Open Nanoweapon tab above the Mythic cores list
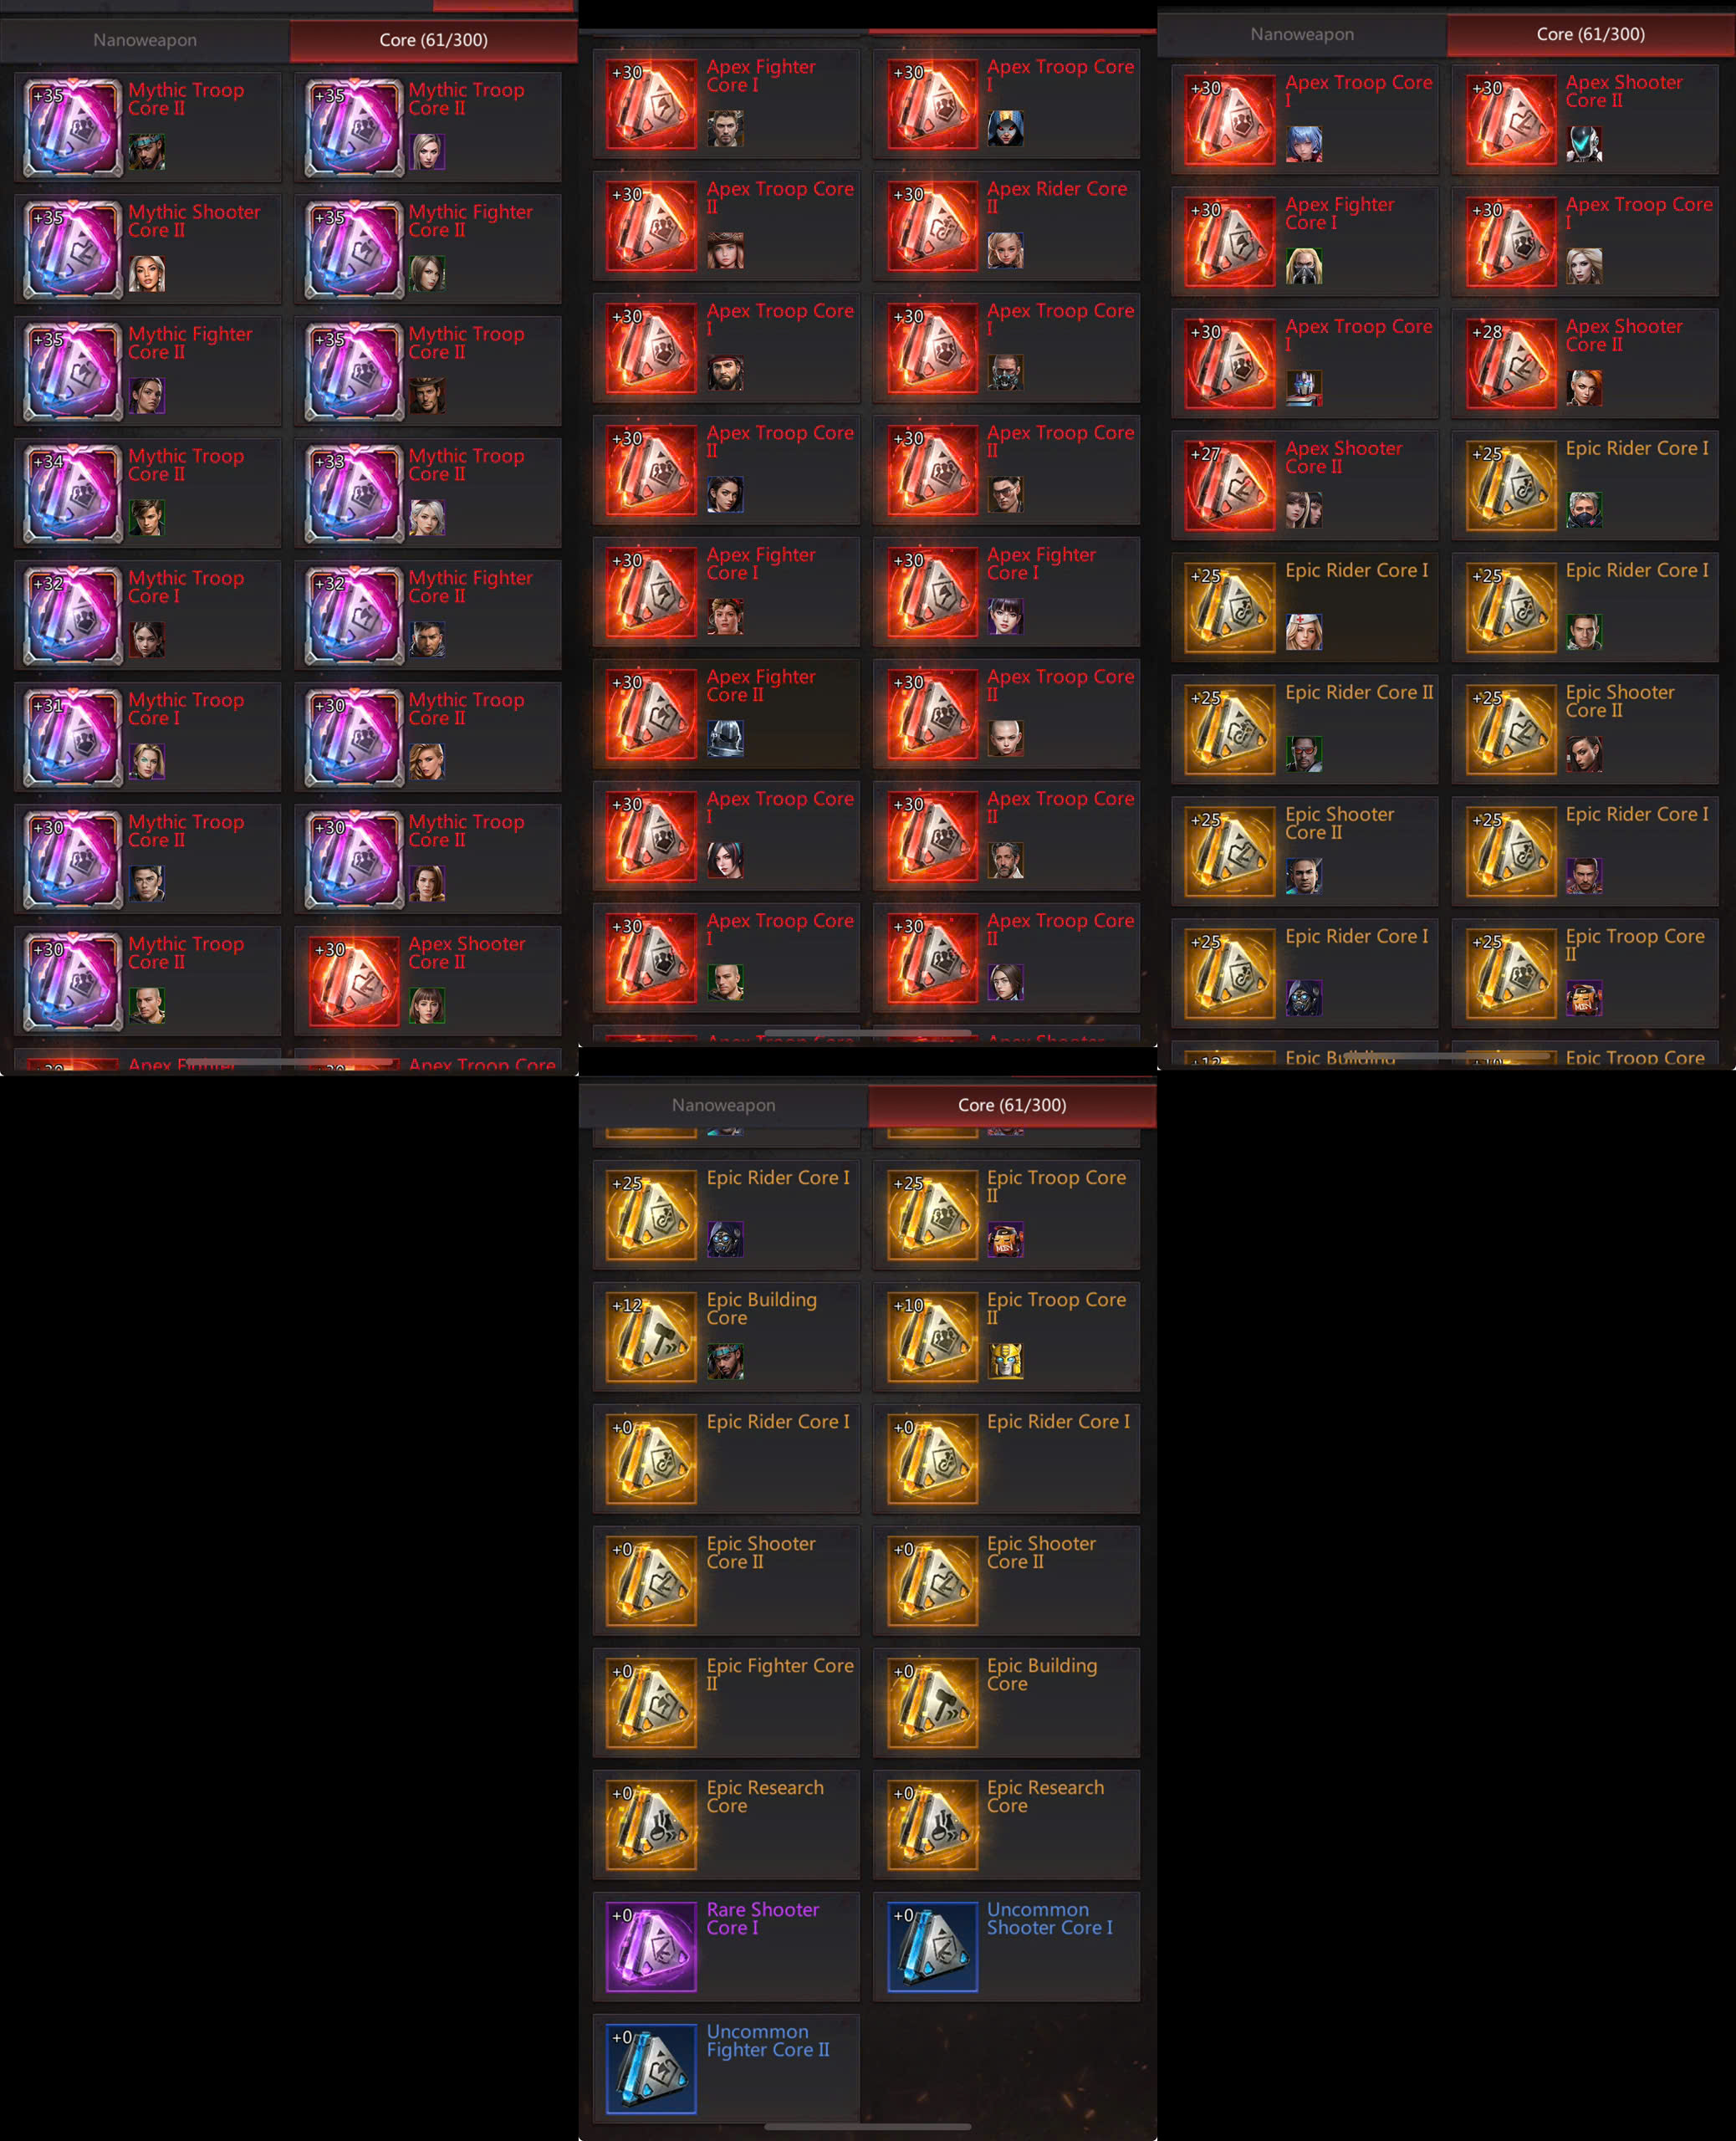This screenshot has width=1736, height=2141. 145,40
